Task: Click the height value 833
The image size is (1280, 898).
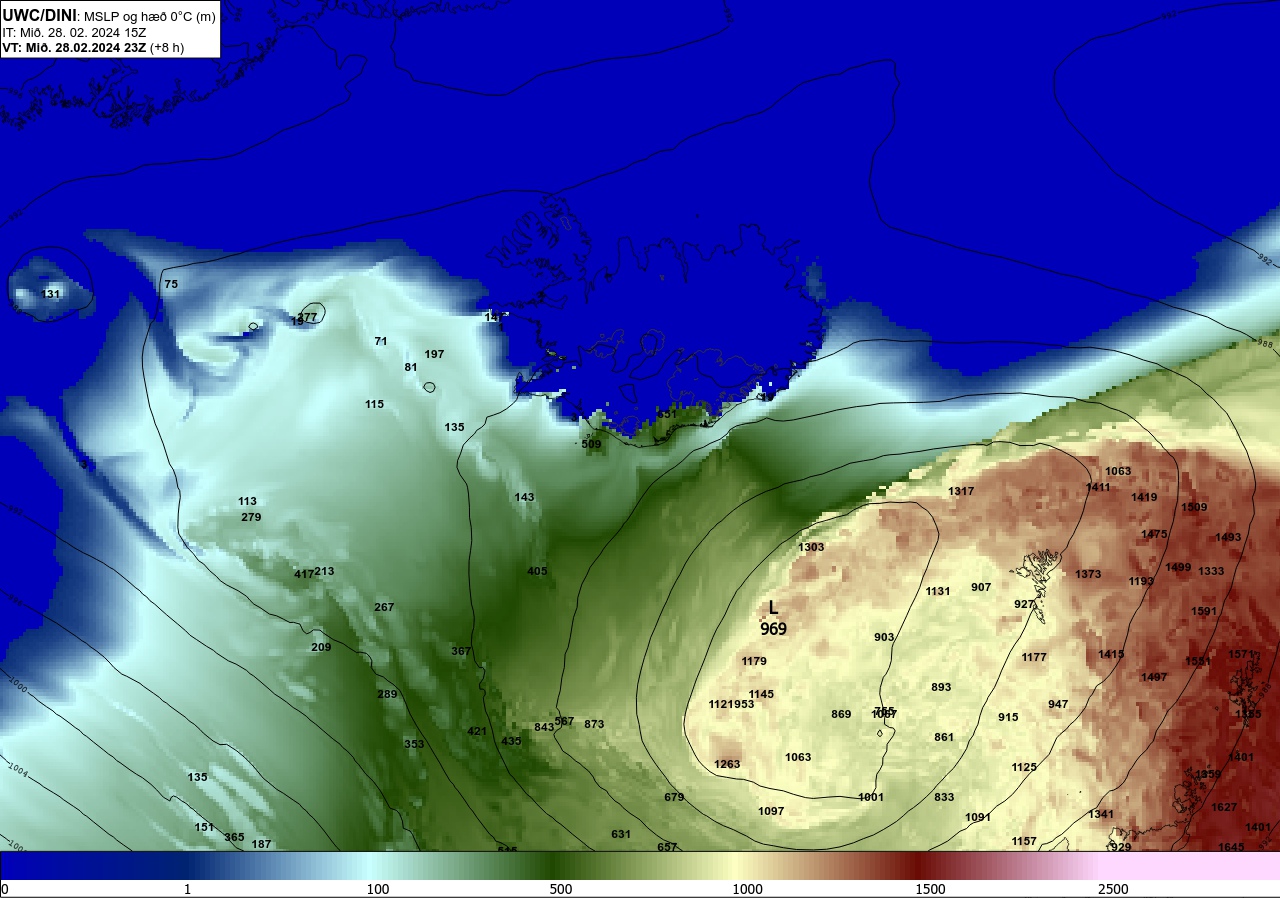Action: tap(944, 797)
